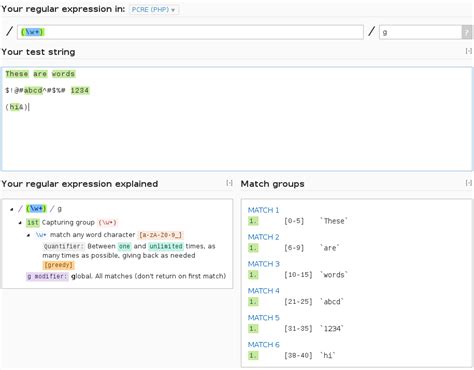Screen dimensions: 474x370
Task: Click the MATCH 6 heading
Action: click(x=263, y=345)
